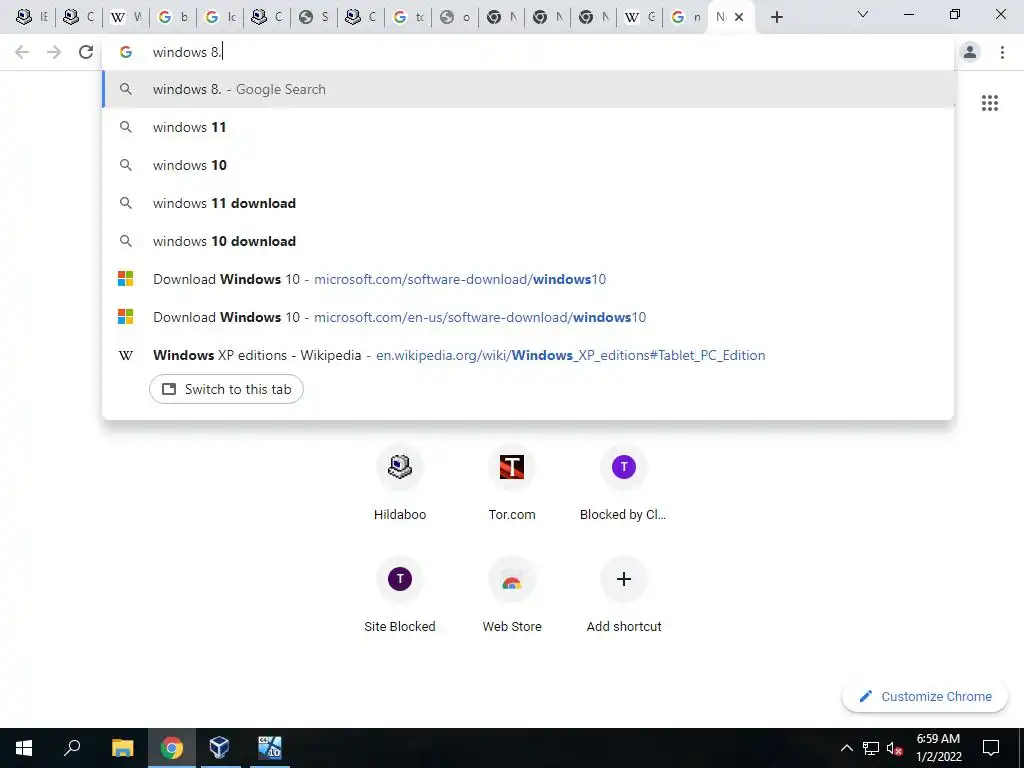The image size is (1024, 768).
Task: Click the muted volume tray icon
Action: click(x=894, y=748)
